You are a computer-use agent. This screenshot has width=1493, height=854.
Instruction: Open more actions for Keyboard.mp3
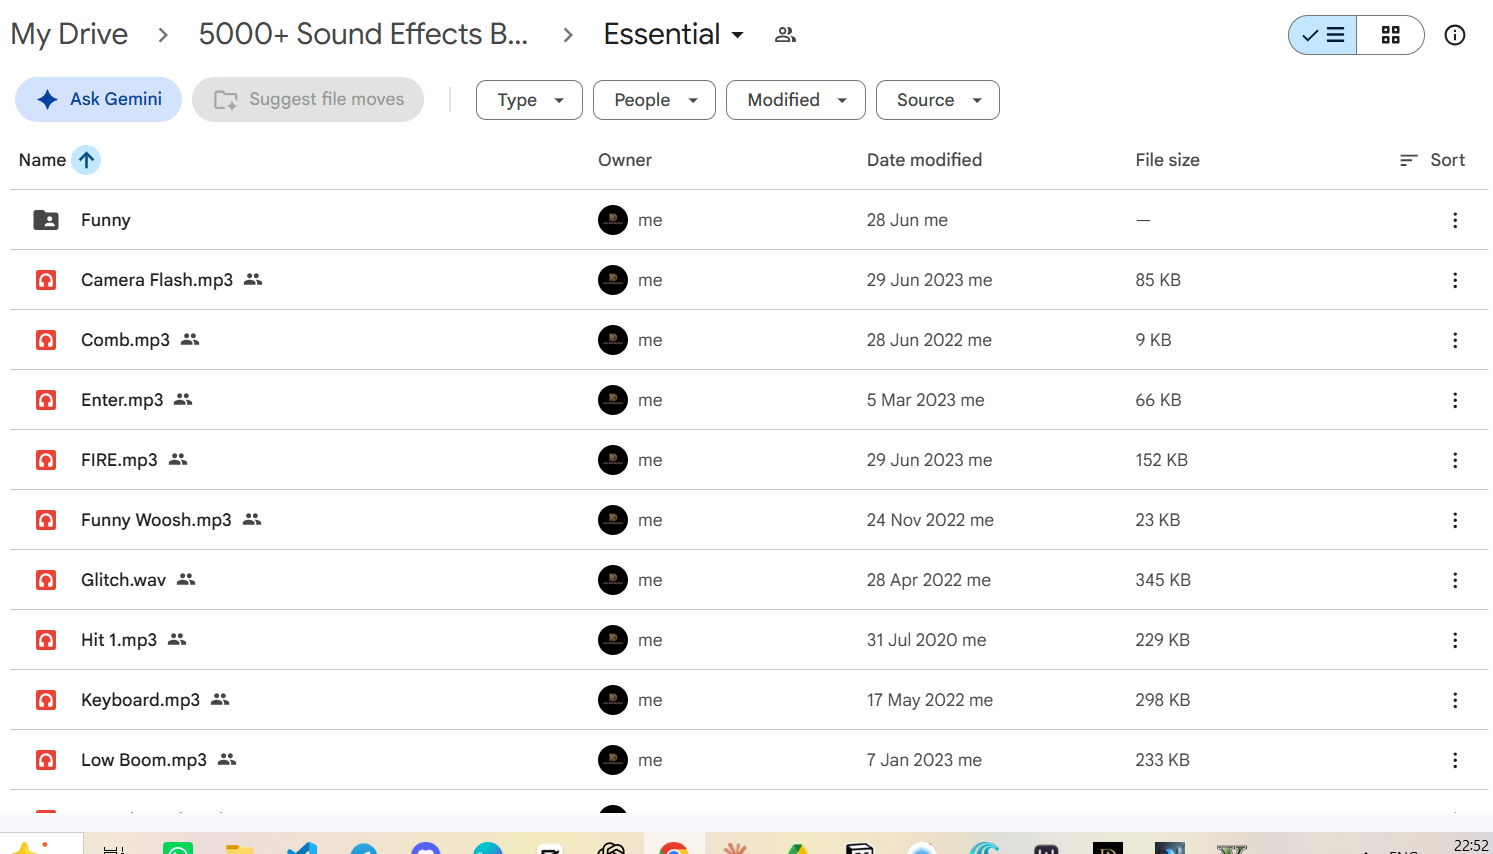point(1455,700)
